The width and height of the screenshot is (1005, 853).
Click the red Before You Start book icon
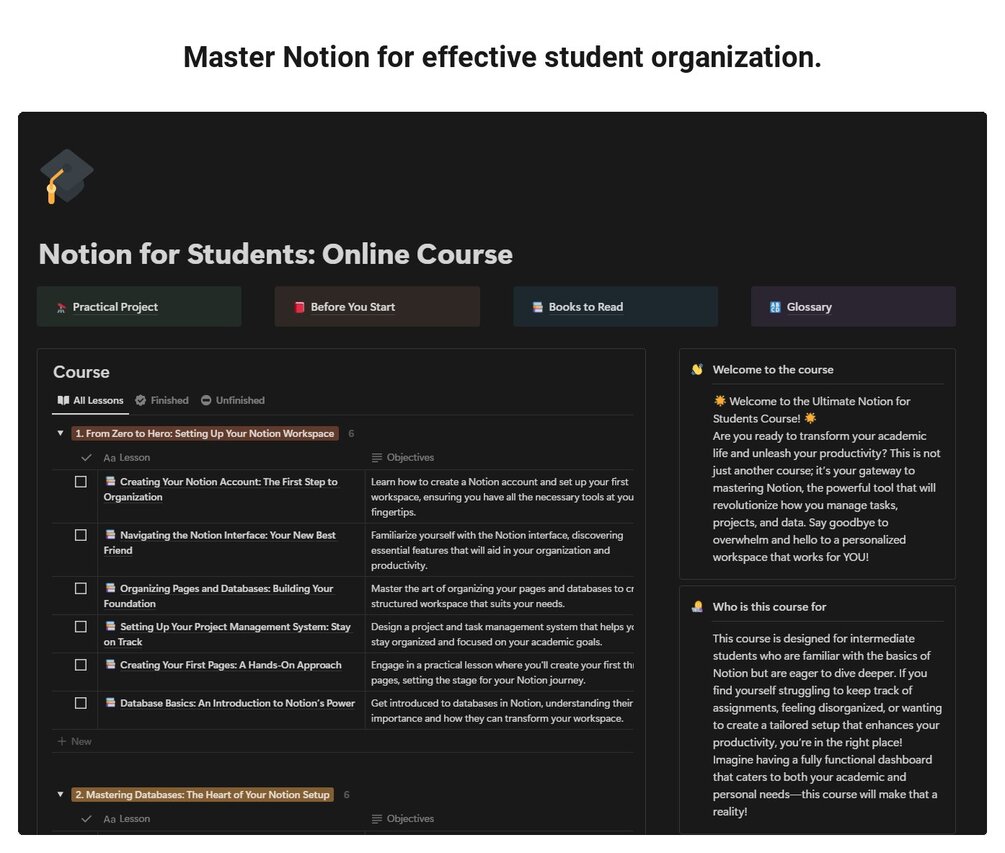(299, 307)
